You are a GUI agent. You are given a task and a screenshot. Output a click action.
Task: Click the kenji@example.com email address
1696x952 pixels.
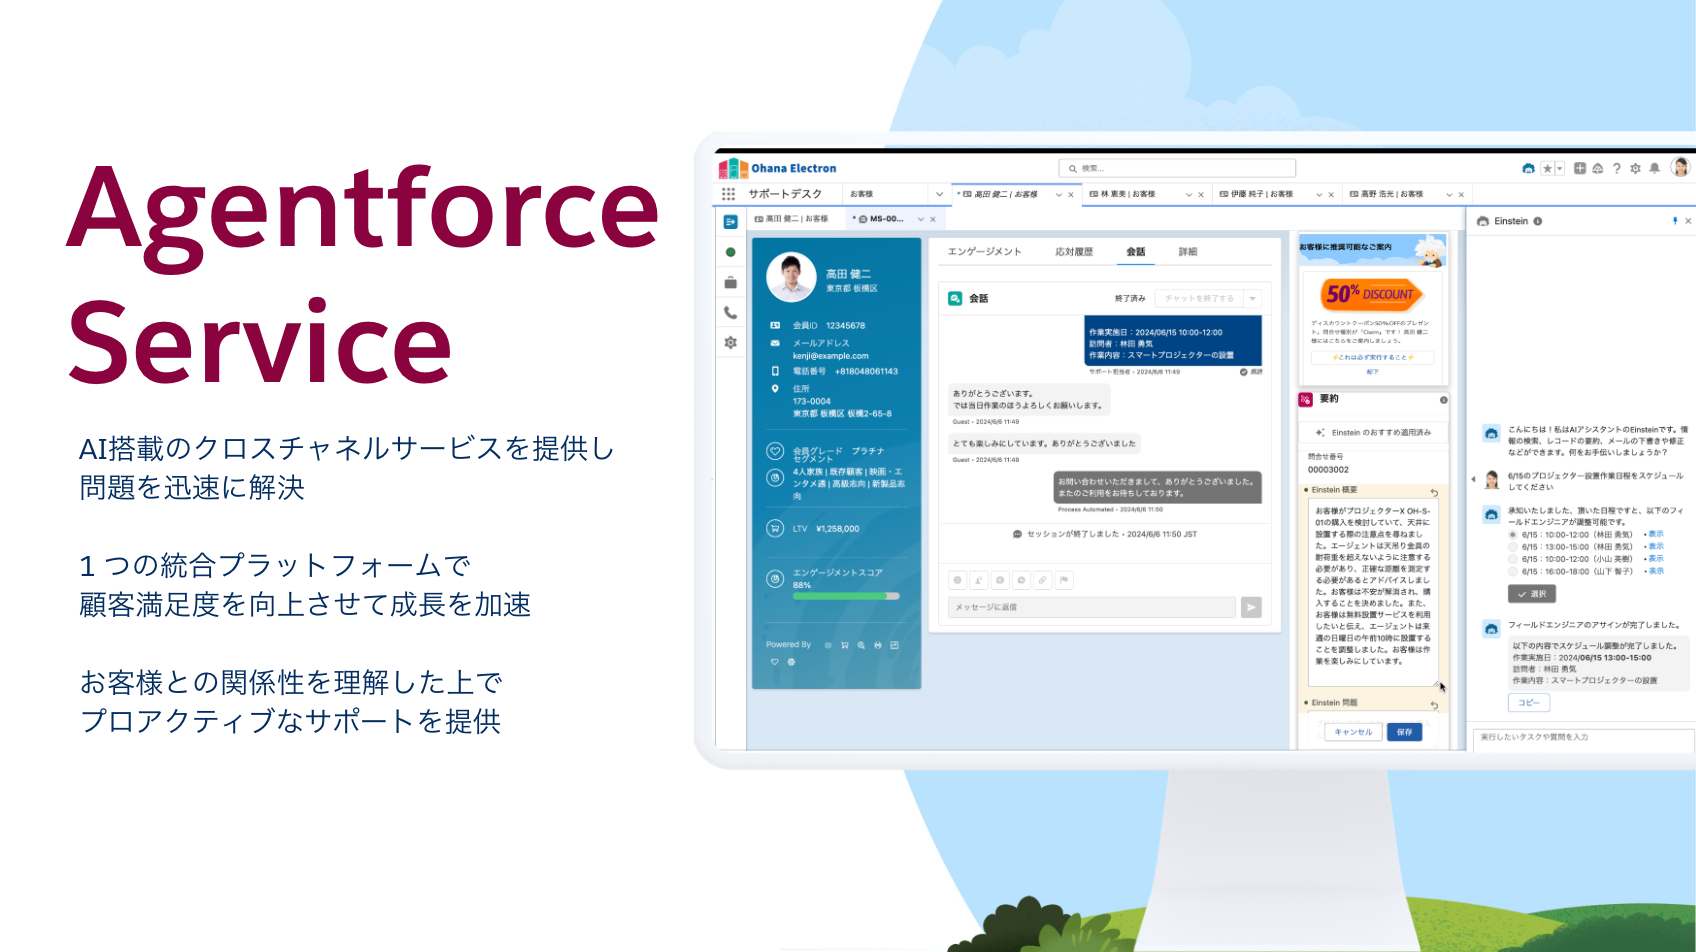tap(831, 356)
